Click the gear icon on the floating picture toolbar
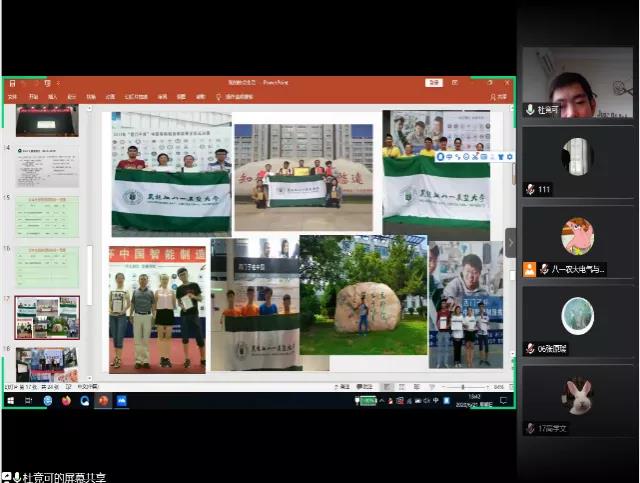The width and height of the screenshot is (640, 483). (510, 157)
